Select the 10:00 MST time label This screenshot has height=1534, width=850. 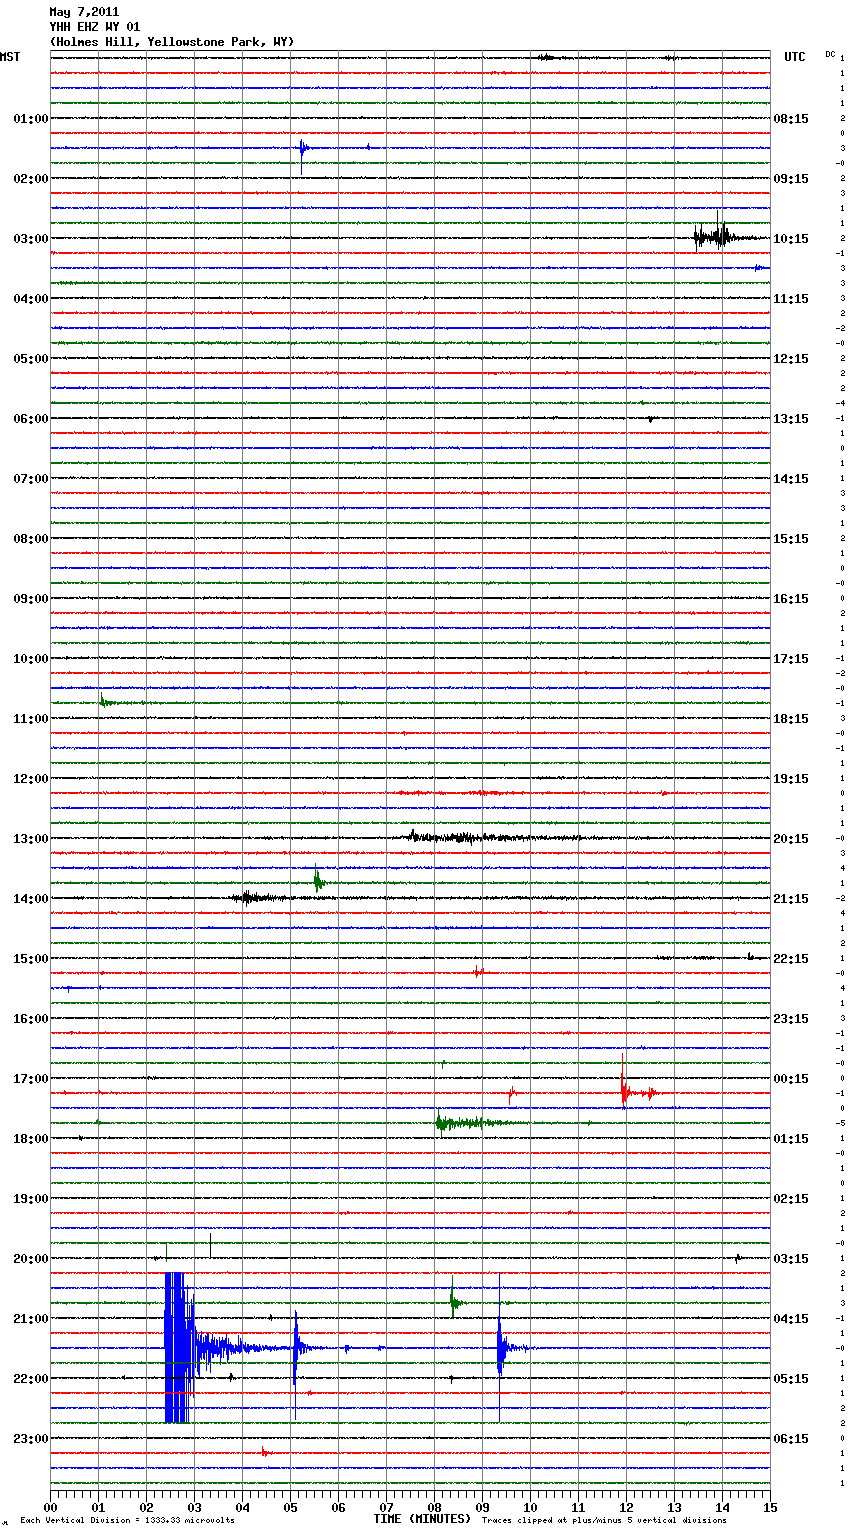click(x=31, y=659)
